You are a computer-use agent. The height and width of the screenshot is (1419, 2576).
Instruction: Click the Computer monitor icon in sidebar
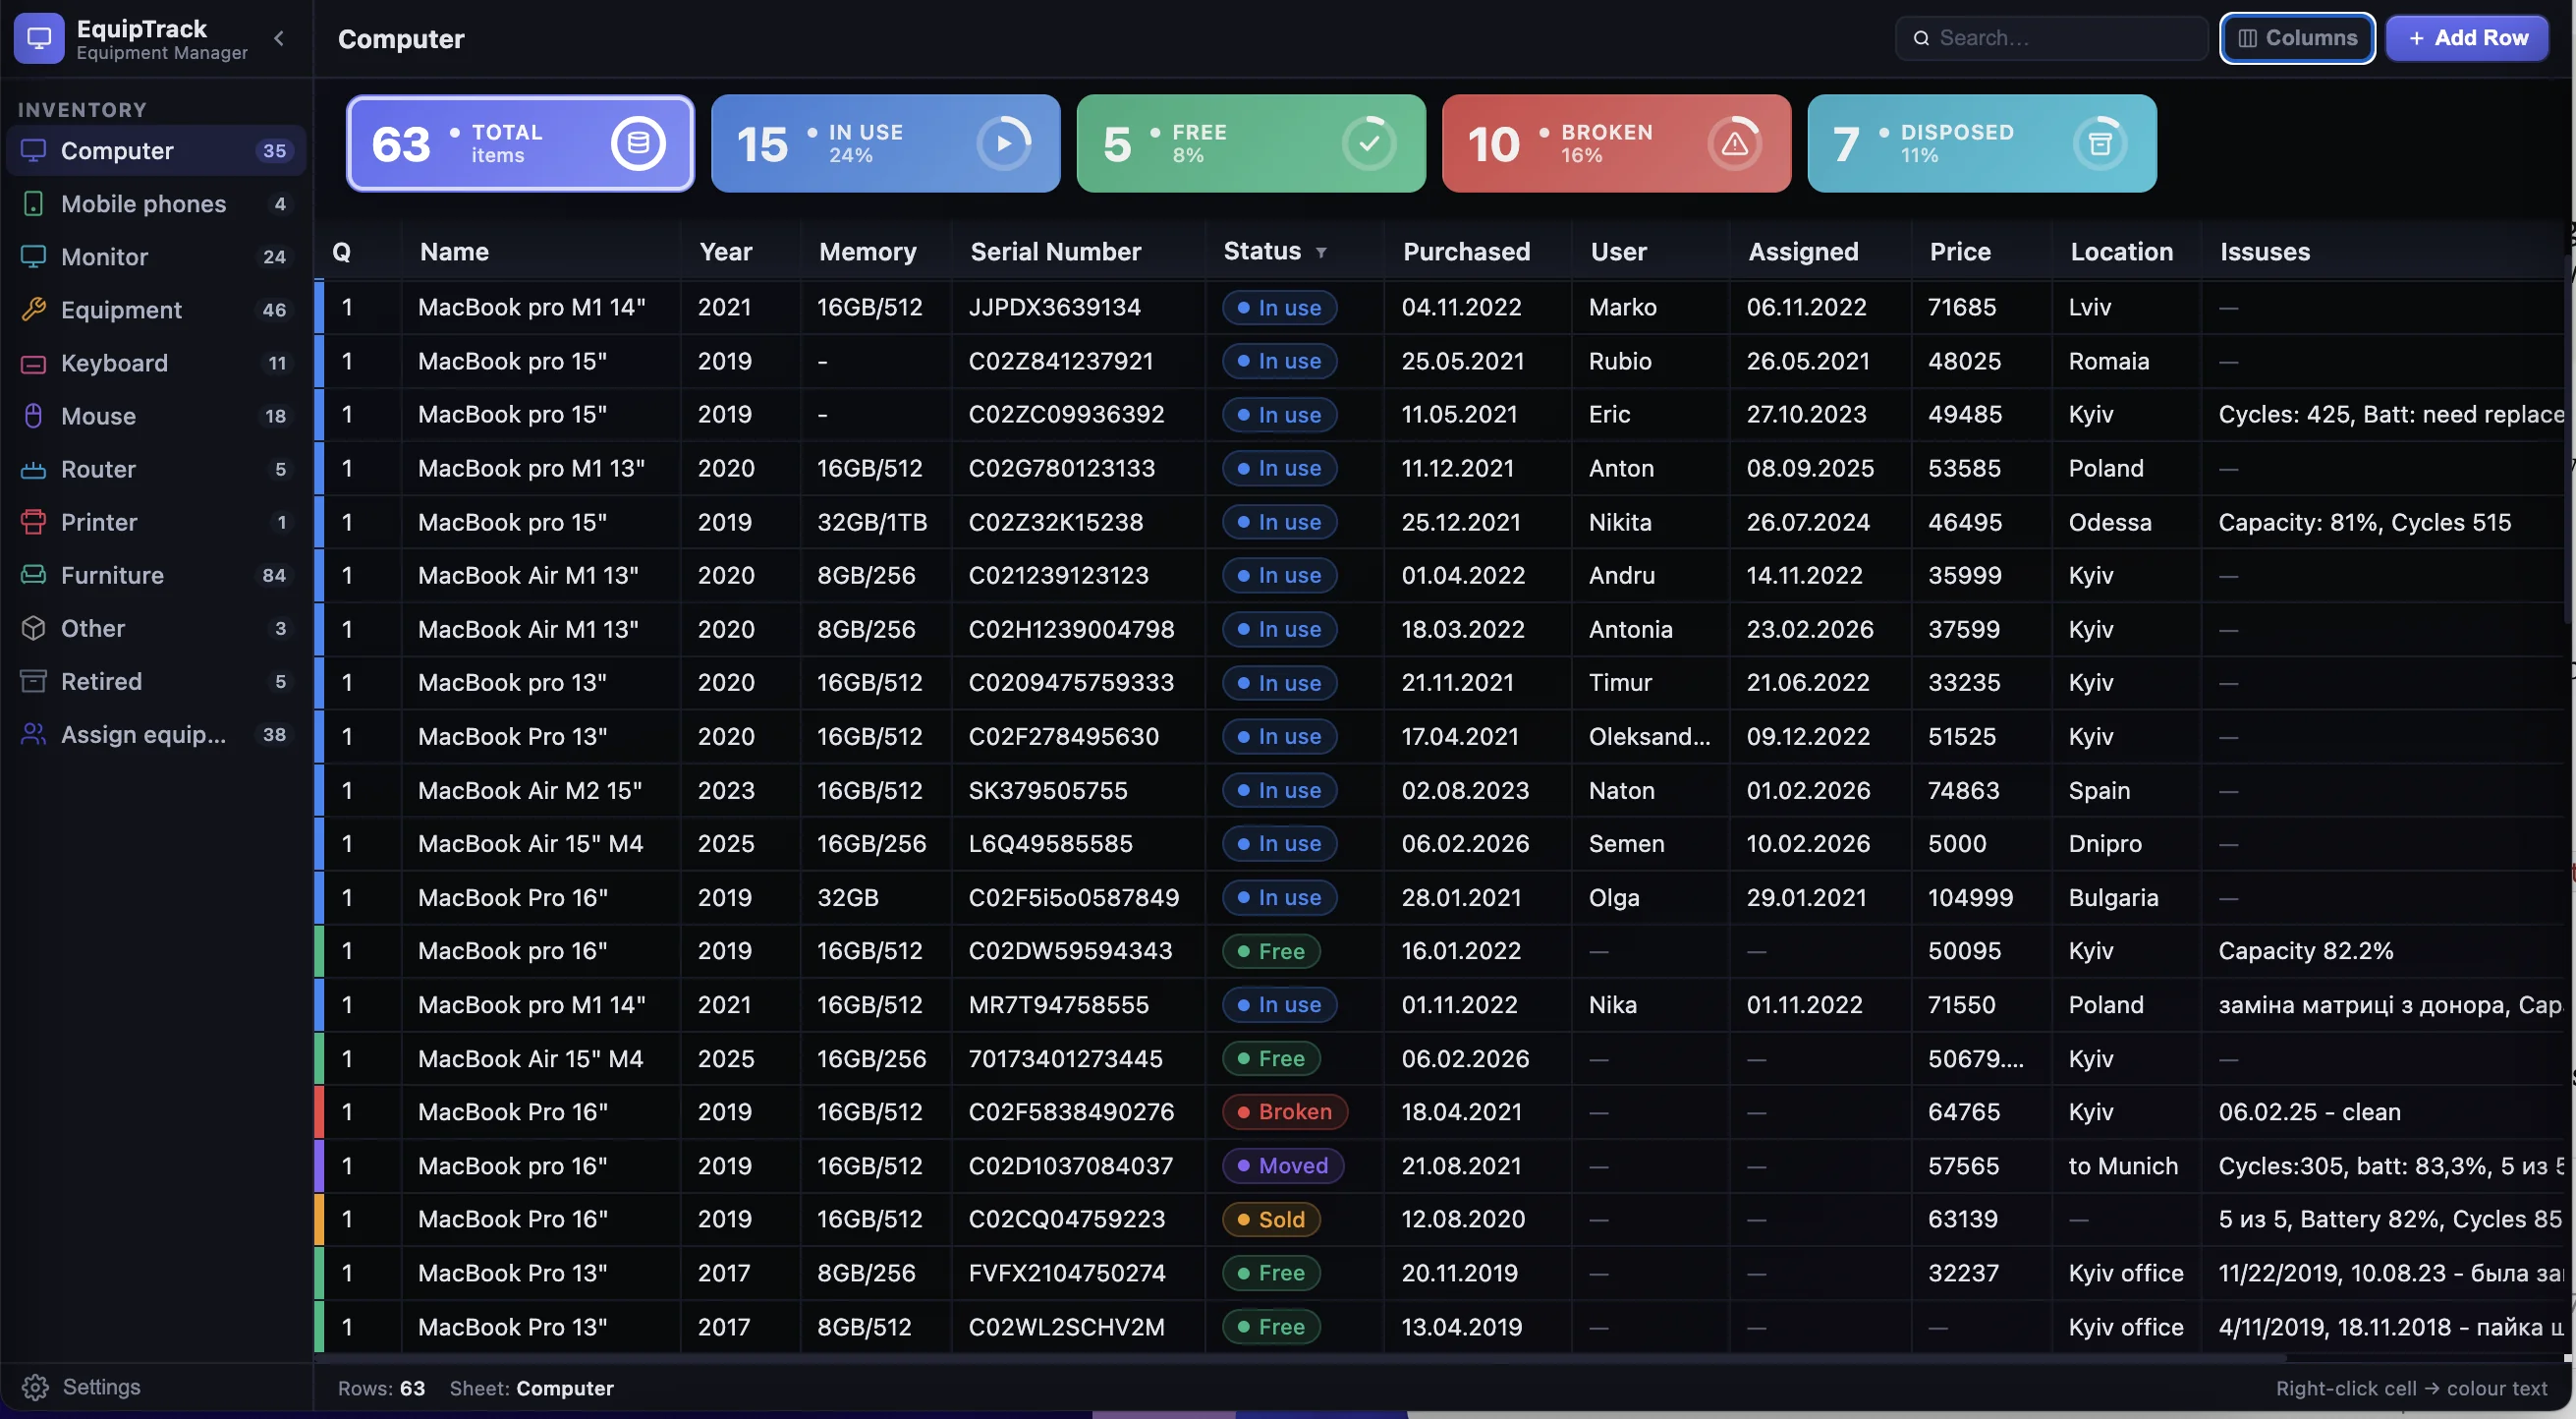click(x=33, y=151)
